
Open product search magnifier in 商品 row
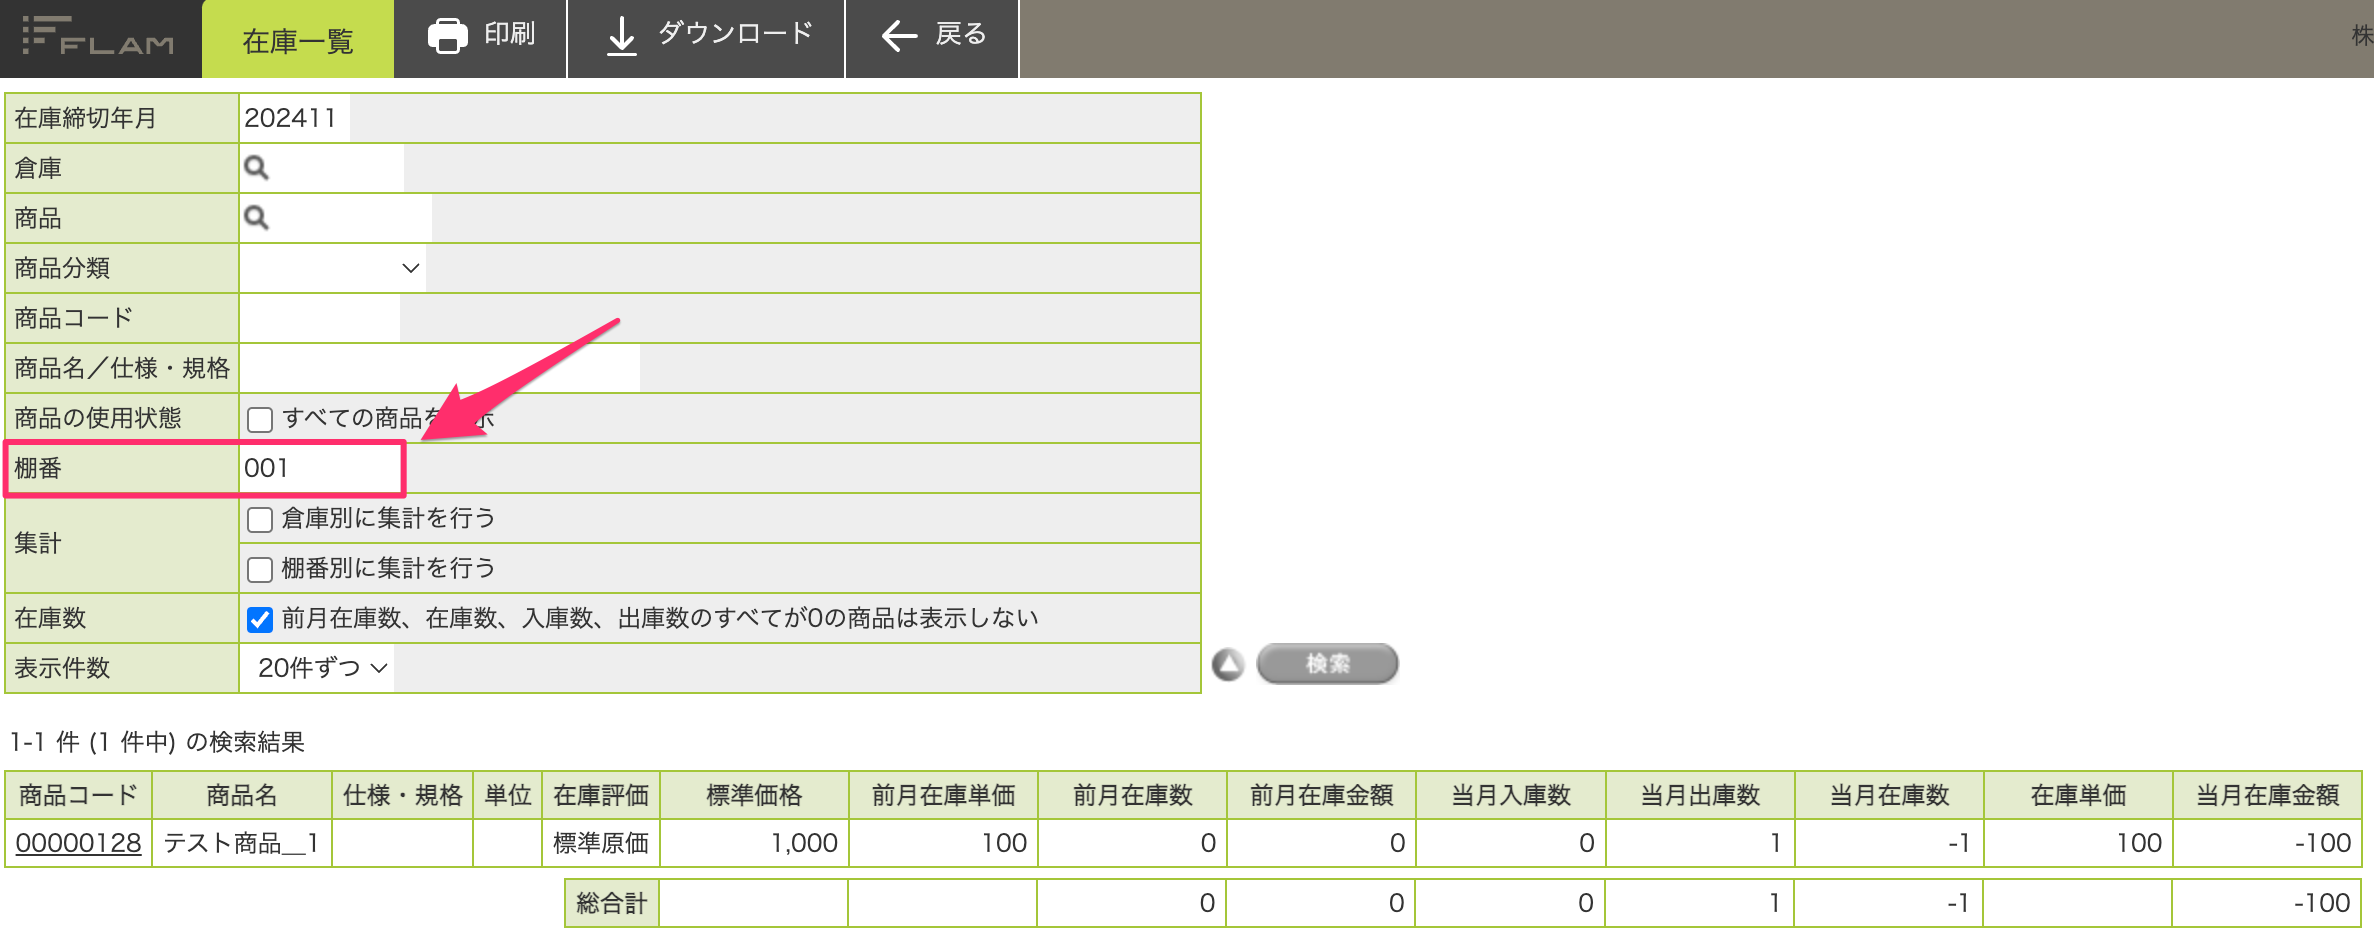tap(257, 218)
